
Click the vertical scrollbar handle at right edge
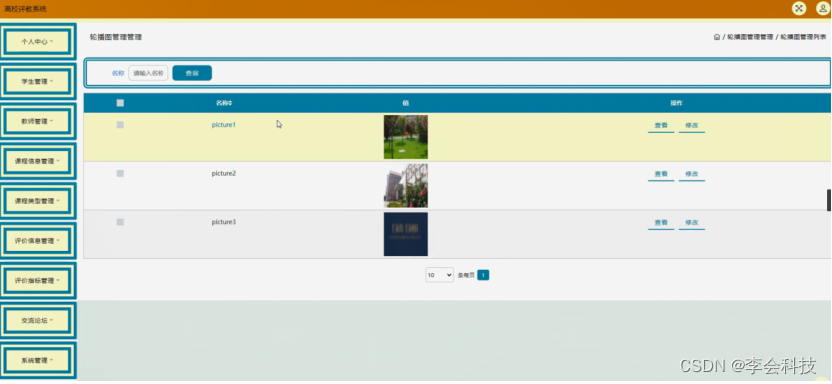(829, 200)
